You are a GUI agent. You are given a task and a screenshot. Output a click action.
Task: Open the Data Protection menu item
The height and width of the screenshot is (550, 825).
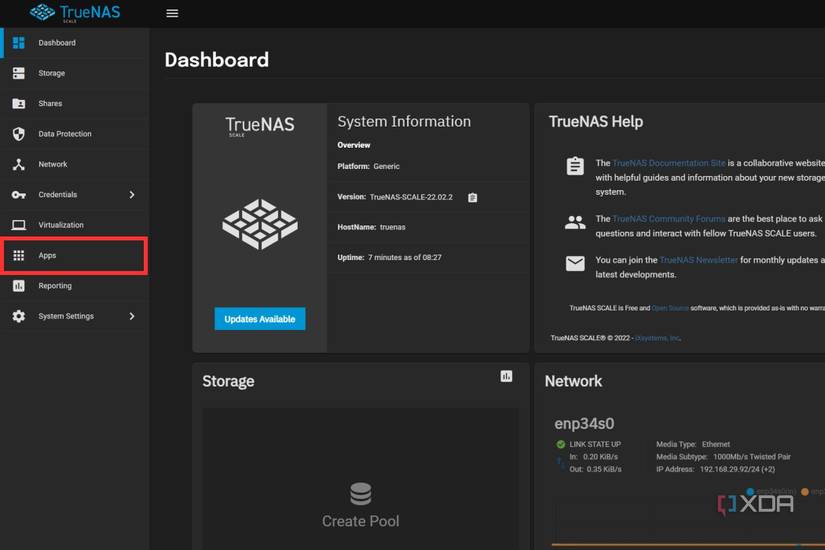(x=74, y=134)
